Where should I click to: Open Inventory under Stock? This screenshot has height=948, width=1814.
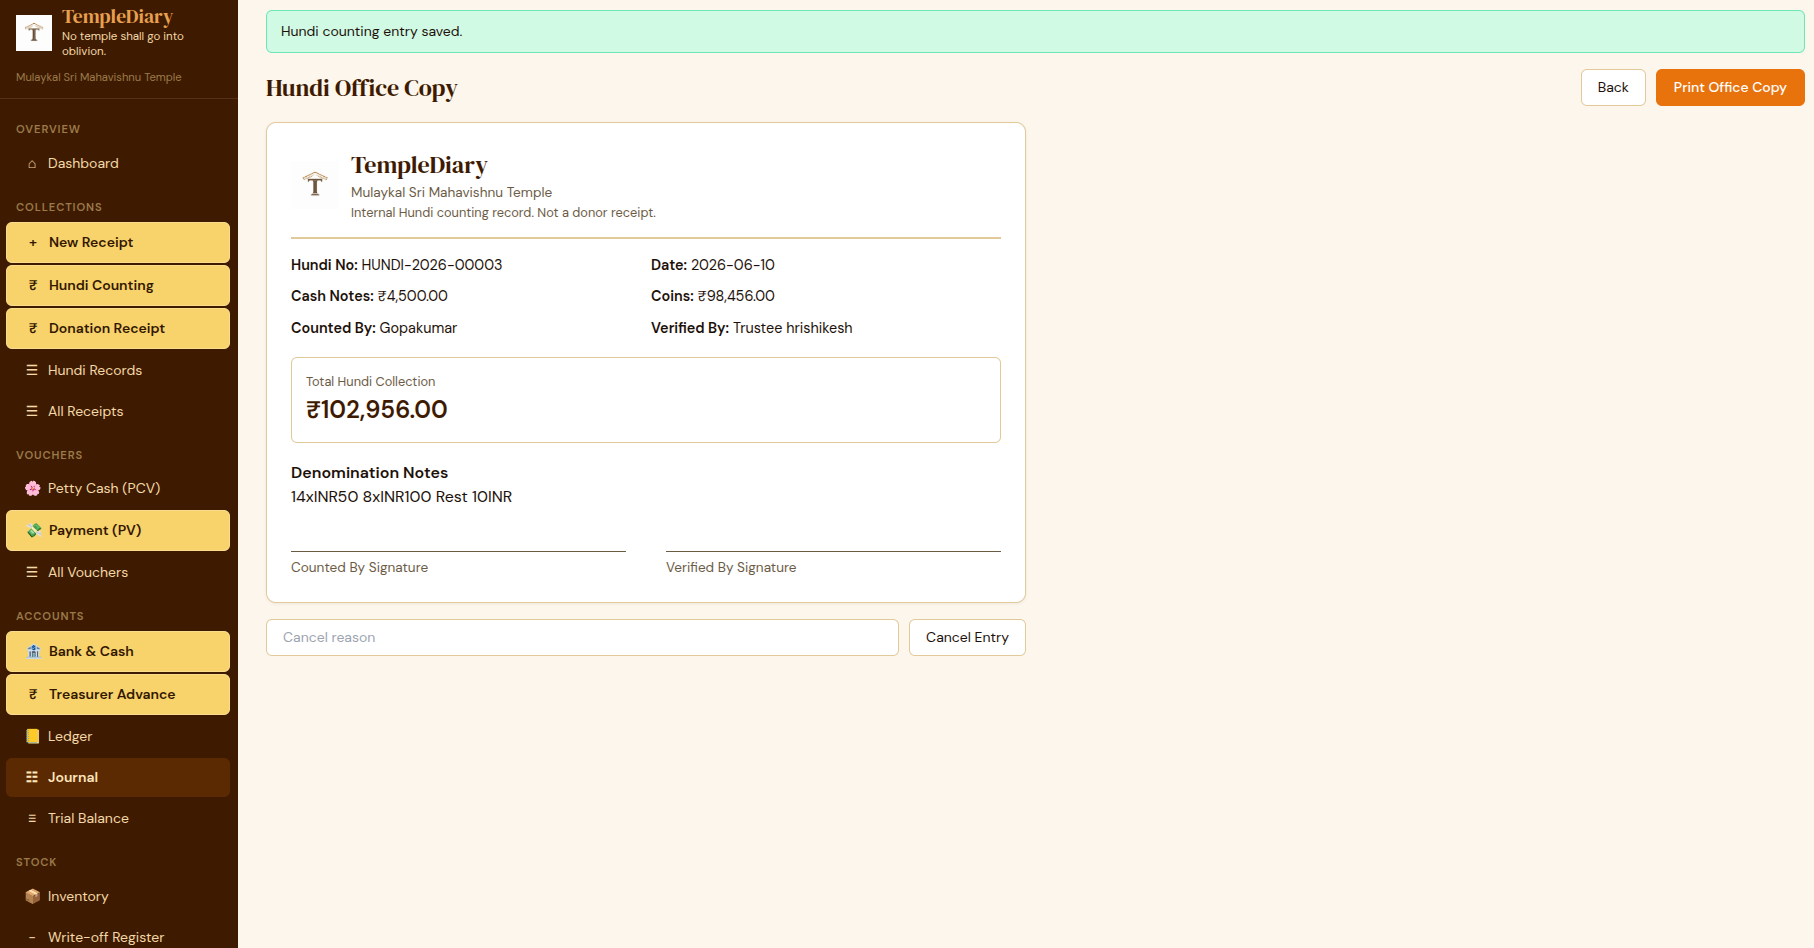click(x=118, y=897)
